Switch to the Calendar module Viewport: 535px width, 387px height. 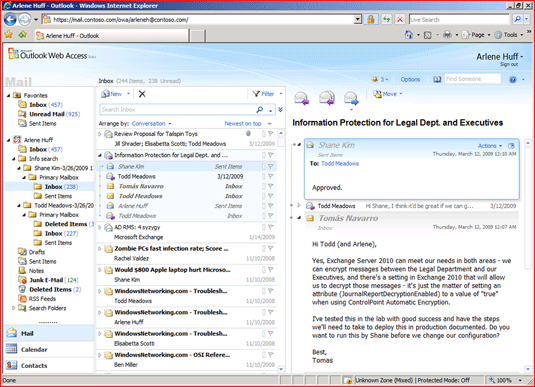coord(49,349)
